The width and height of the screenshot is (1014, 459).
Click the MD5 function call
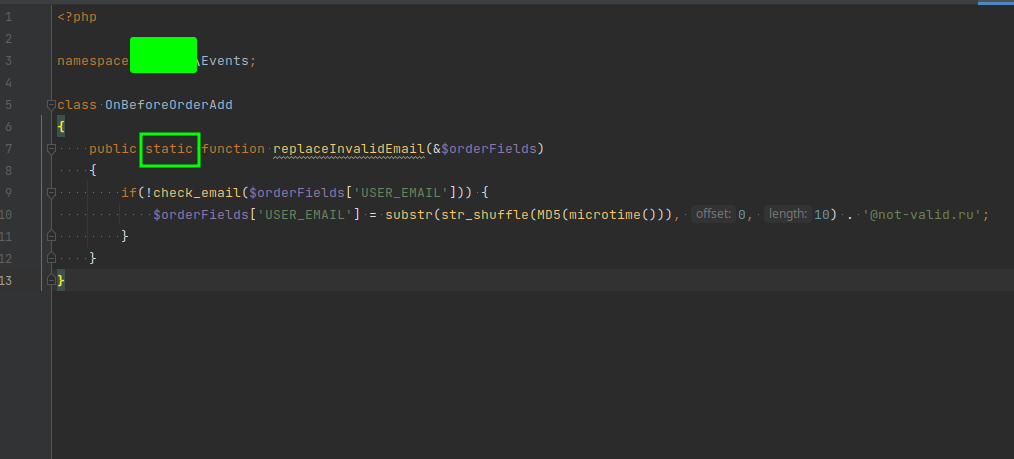click(x=548, y=215)
